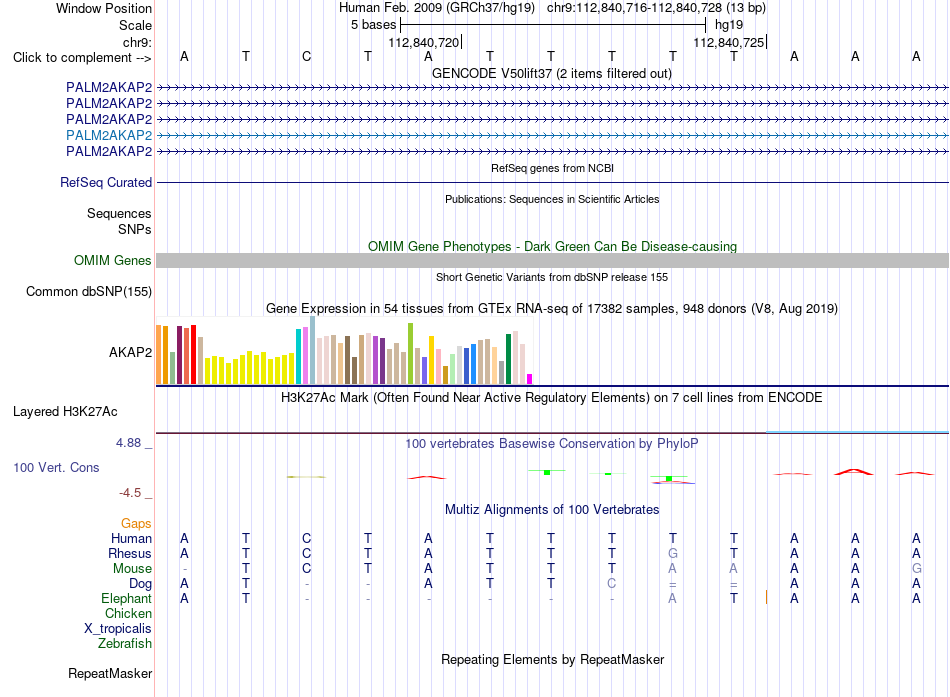
Task: Click the H3K27Ac Mark ENCODE title
Action: click(x=552, y=398)
